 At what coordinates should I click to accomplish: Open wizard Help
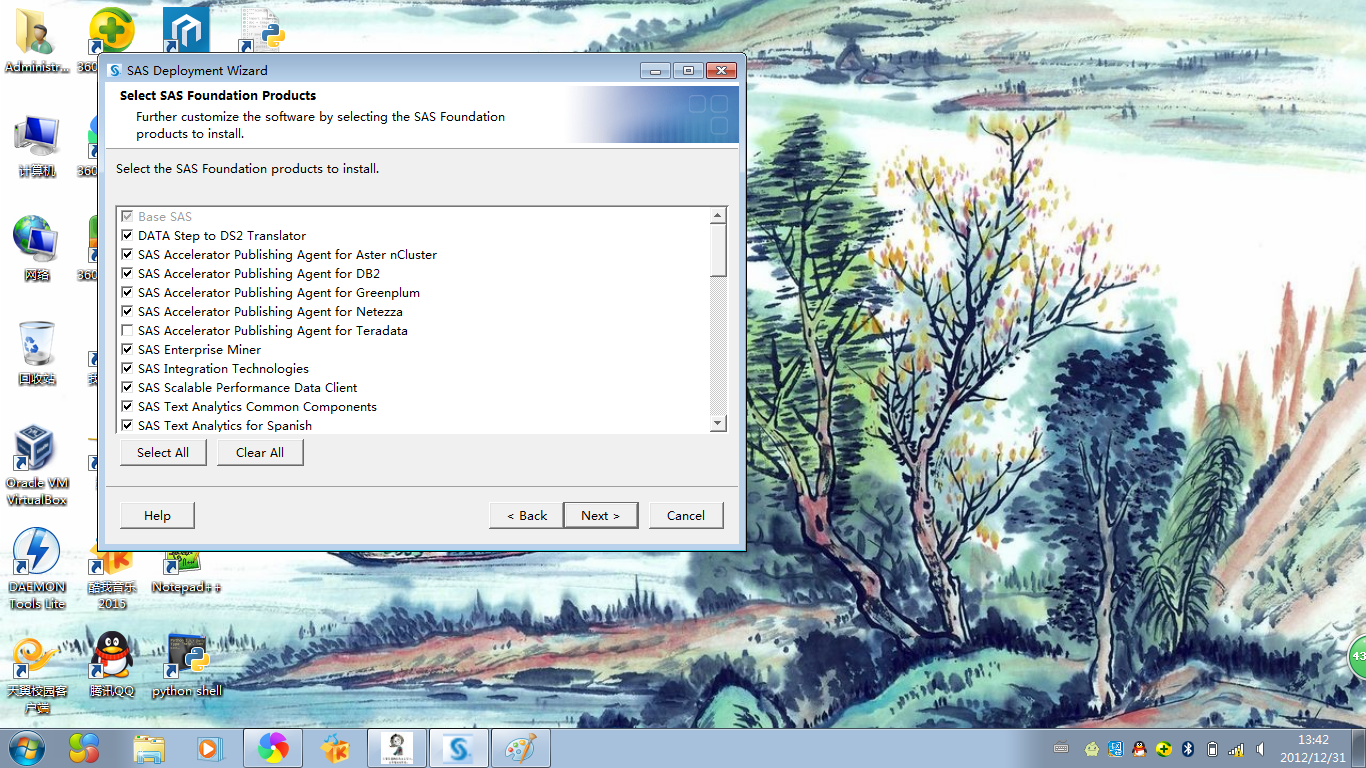click(157, 516)
